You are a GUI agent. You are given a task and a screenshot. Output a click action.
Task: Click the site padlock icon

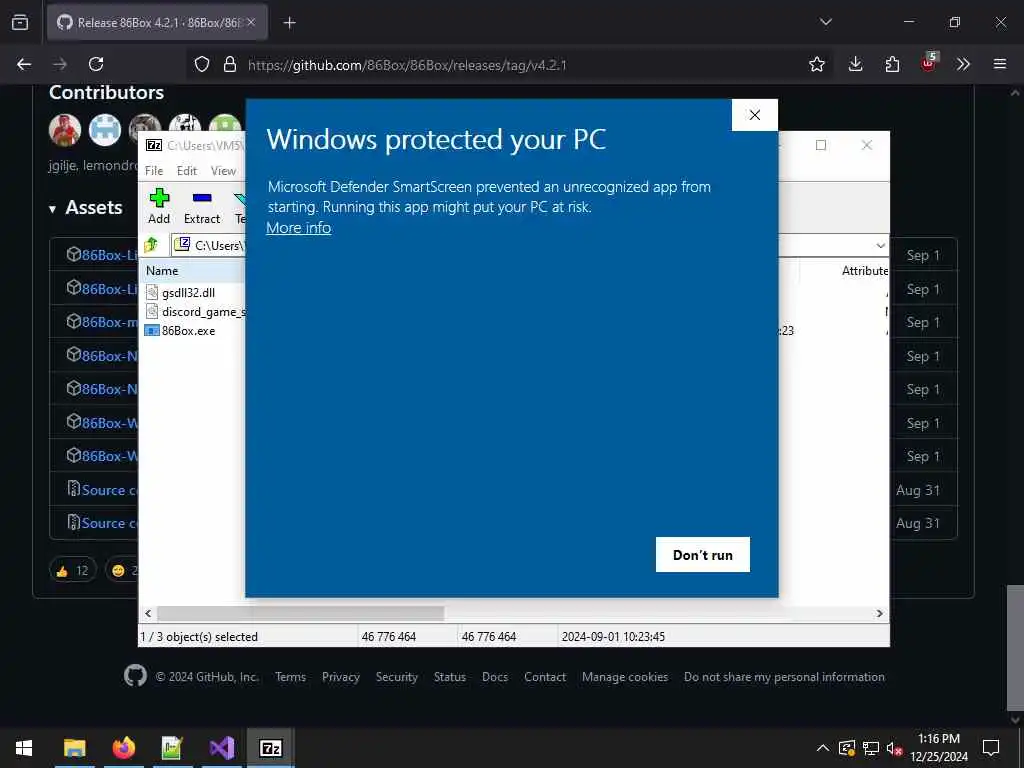(229, 64)
